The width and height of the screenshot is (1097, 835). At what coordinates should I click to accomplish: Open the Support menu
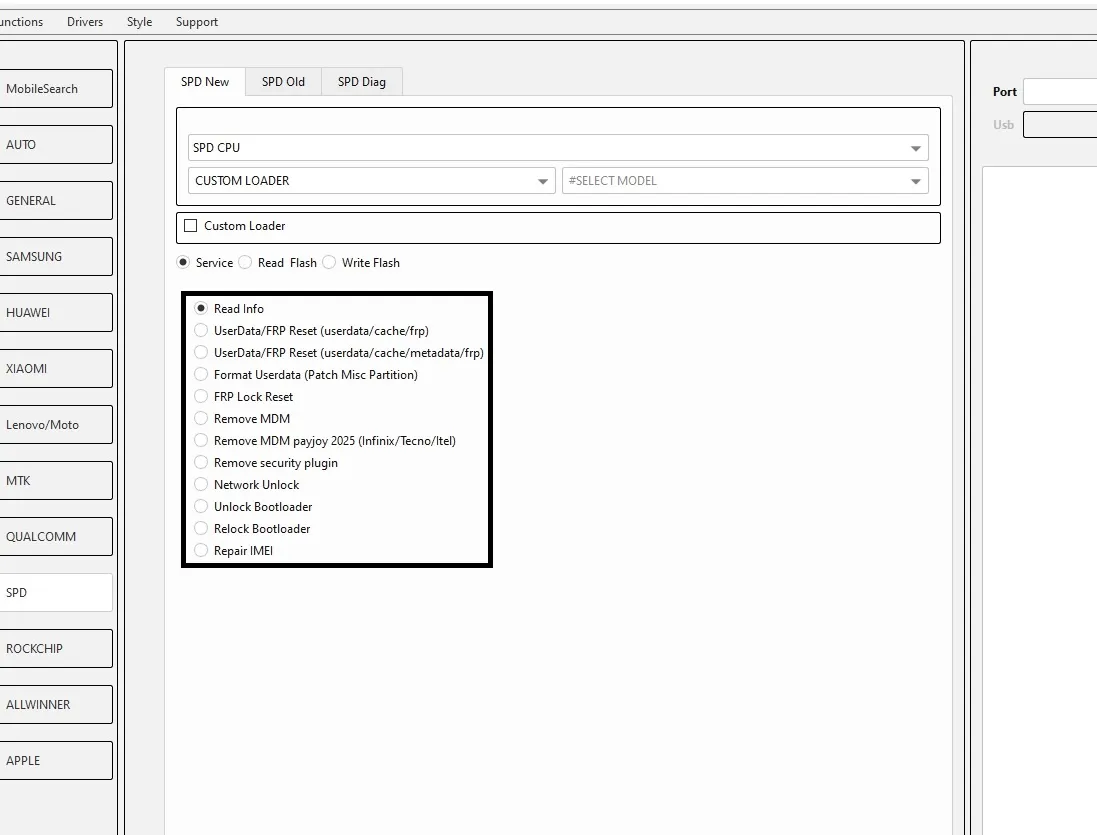(196, 22)
